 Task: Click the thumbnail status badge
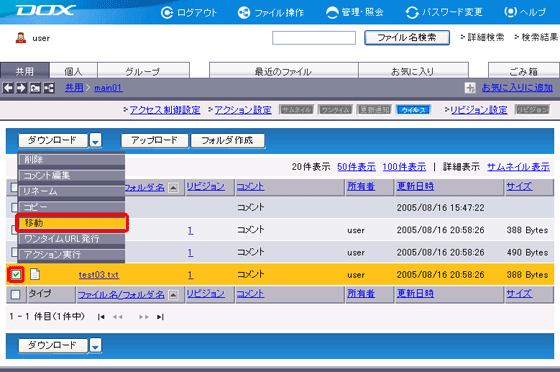296,110
